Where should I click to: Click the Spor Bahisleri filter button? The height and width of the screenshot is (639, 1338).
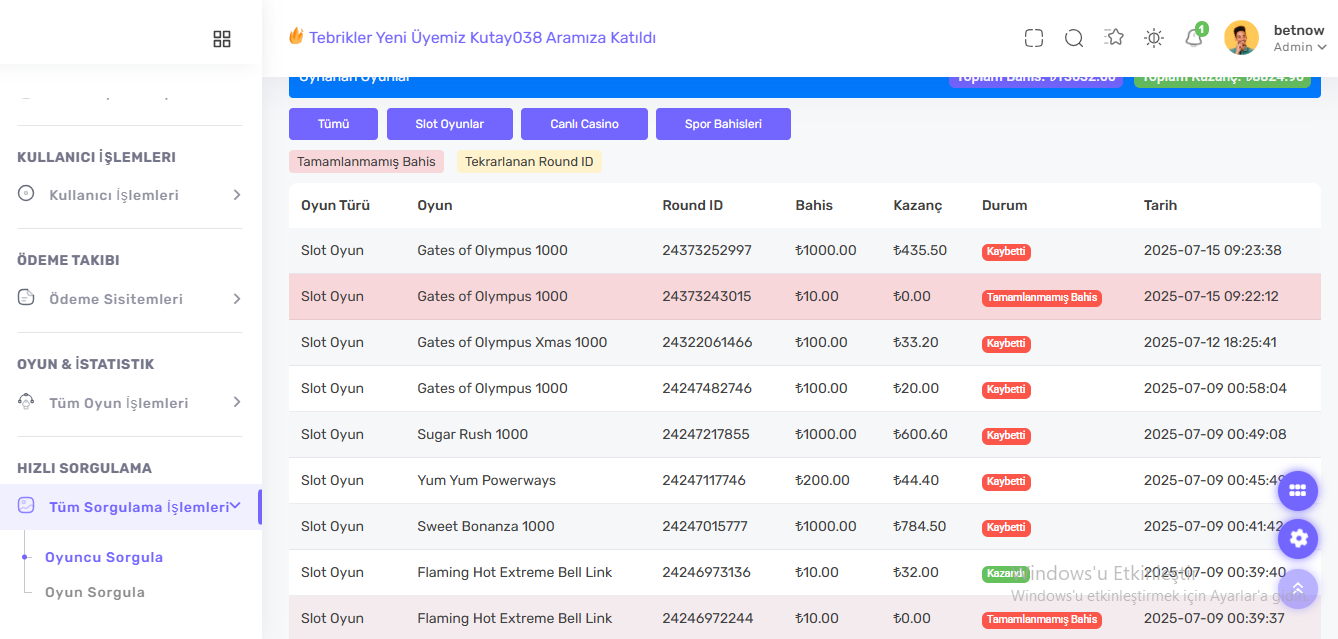(x=723, y=124)
